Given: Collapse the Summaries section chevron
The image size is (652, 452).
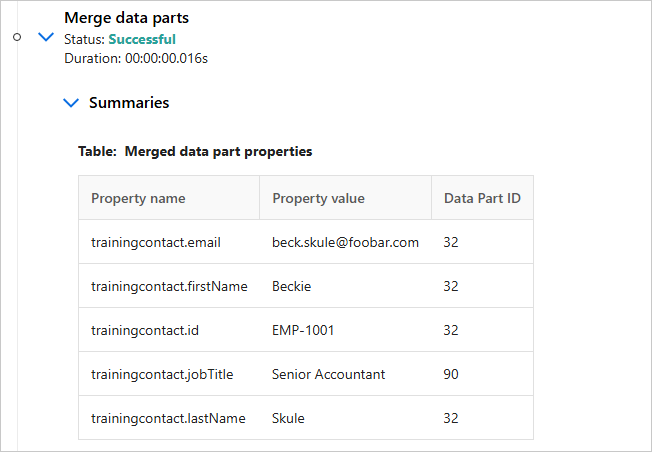Looking at the screenshot, I should [71, 103].
